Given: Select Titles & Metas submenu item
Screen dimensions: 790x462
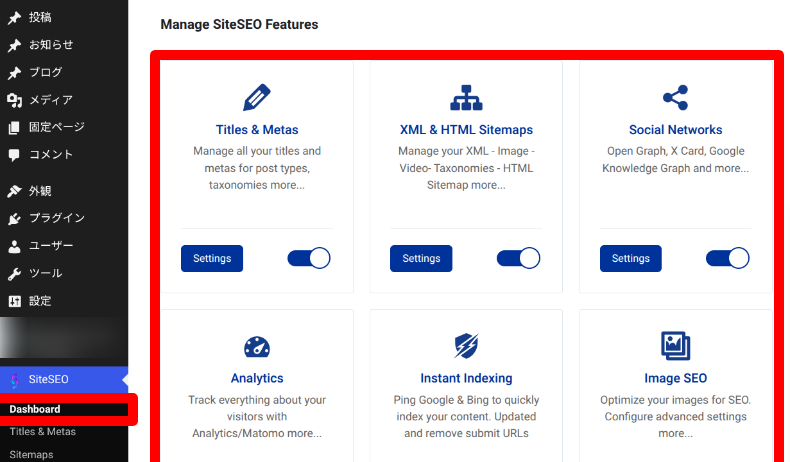Looking at the screenshot, I should click(x=43, y=431).
